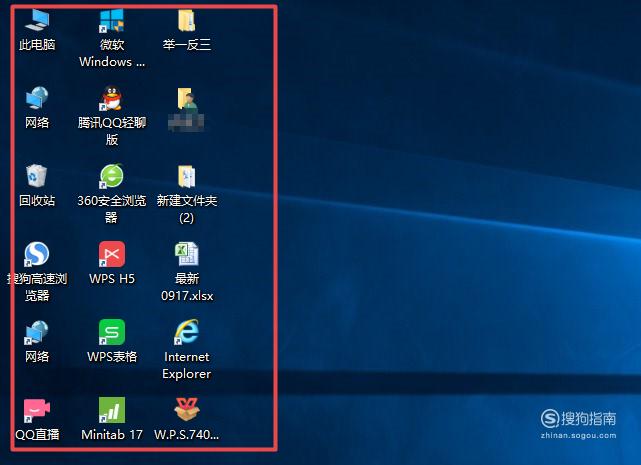Select the Internet Explorer shortcut icon
This screenshot has width=641, height=465.
click(x=187, y=332)
